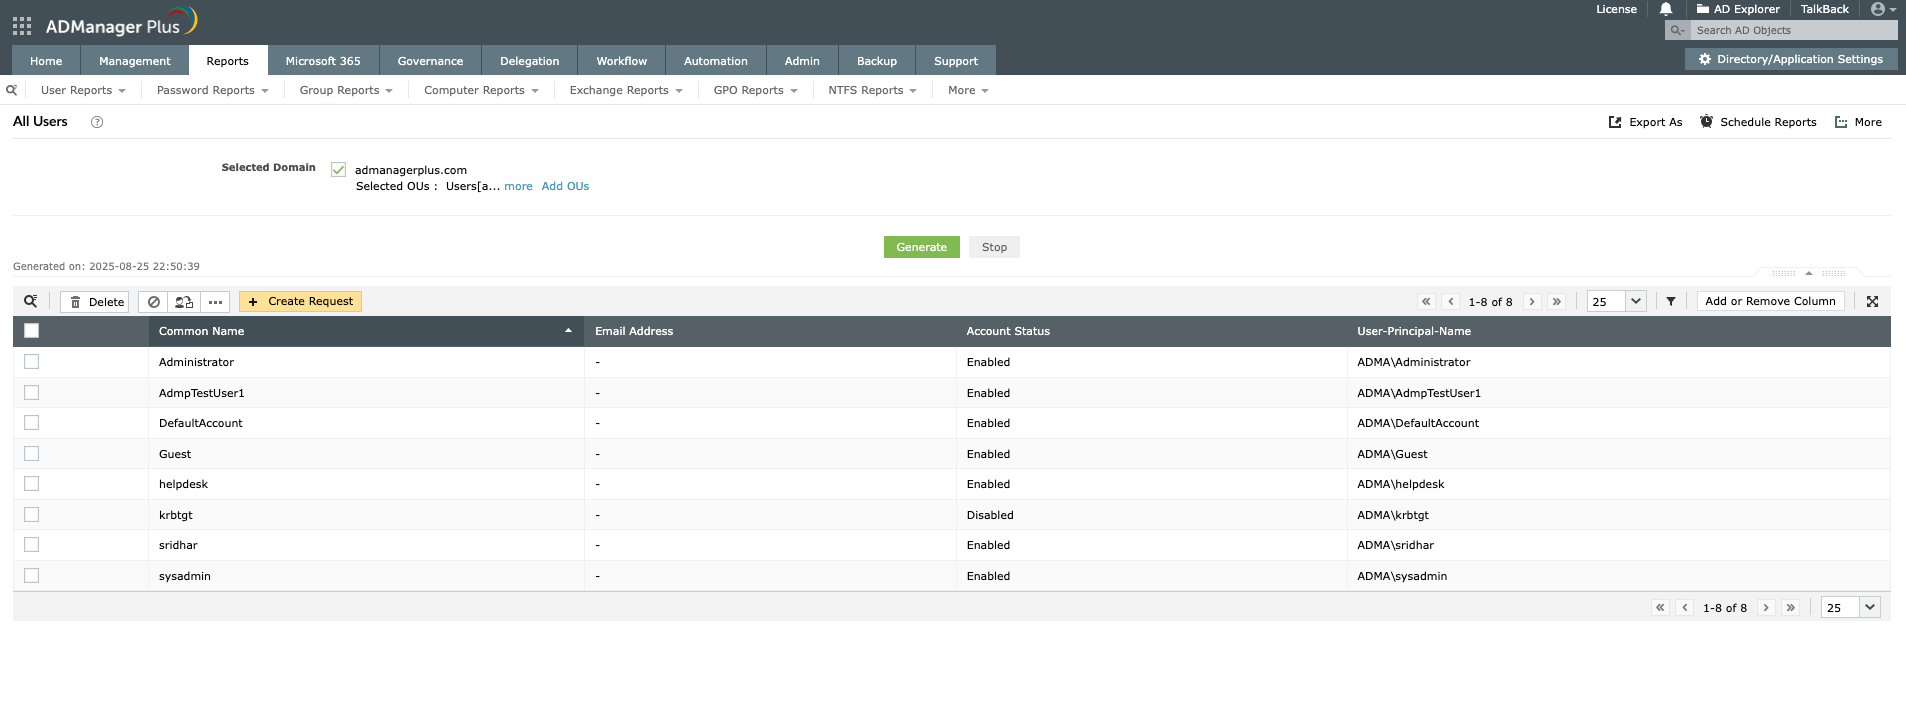Open the More dropdown in the reports sub-menu

tap(968, 90)
